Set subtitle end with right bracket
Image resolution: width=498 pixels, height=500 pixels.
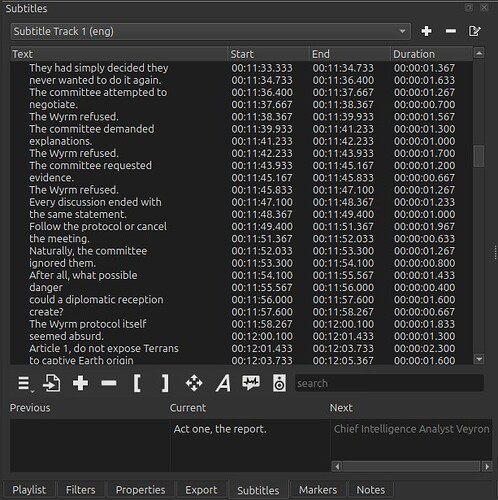165,383
